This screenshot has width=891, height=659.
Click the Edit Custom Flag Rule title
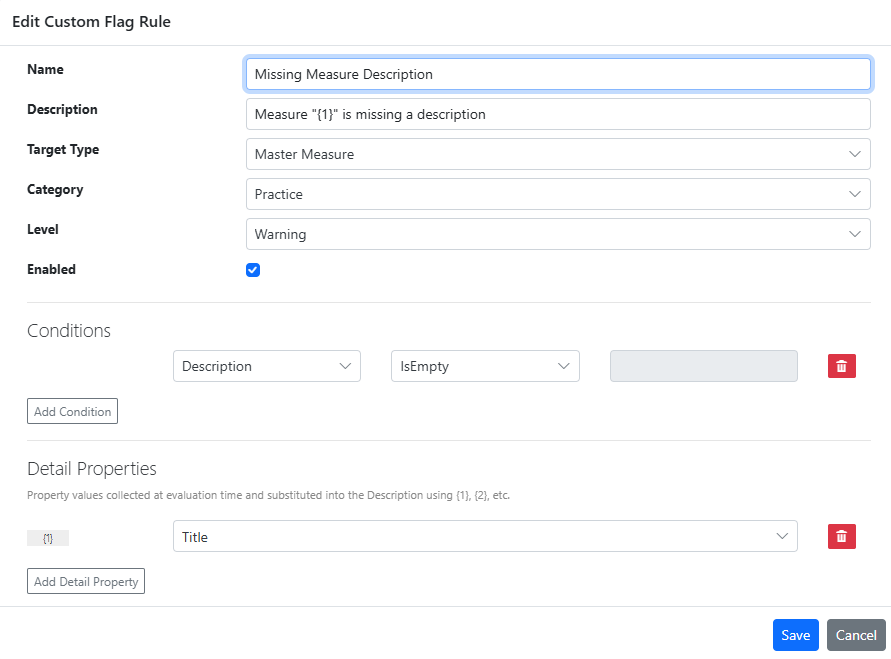click(x=91, y=22)
